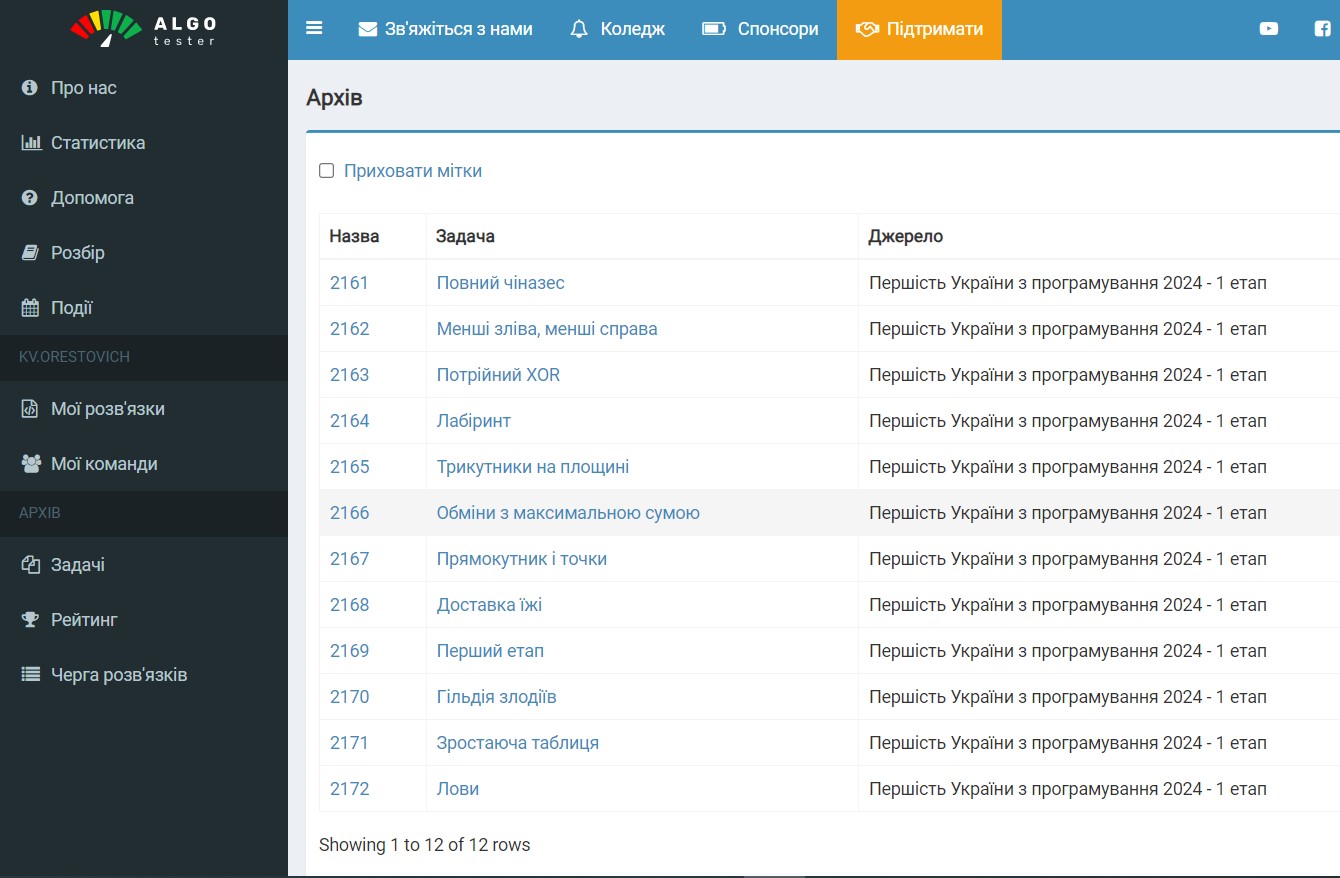
Task: Open the Коледж top menu item
Action: coord(617,29)
